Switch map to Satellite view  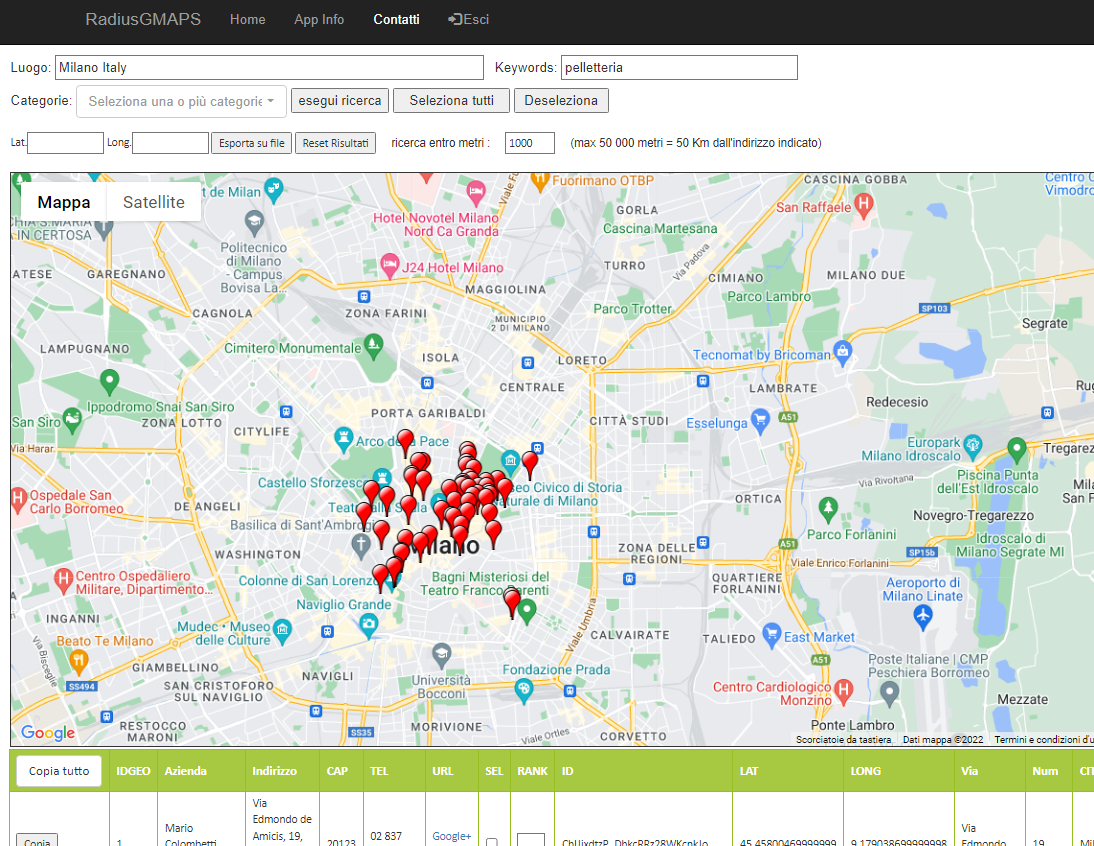tap(154, 202)
